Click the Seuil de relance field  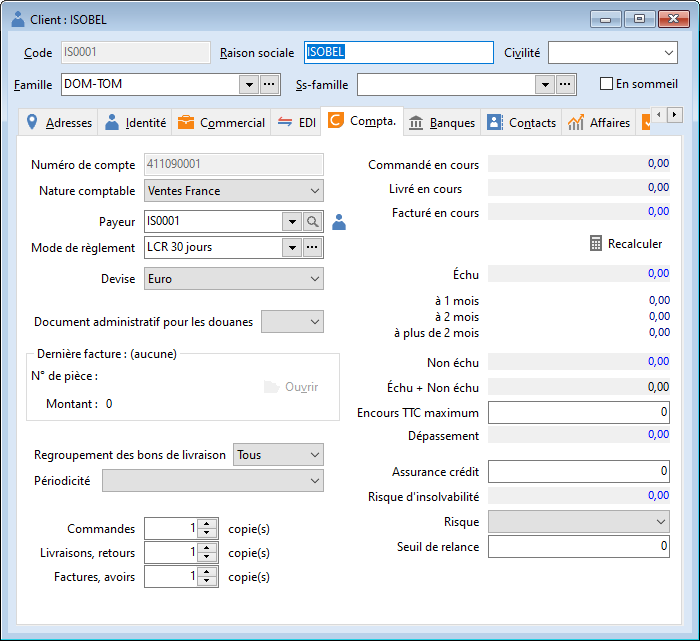(x=579, y=546)
